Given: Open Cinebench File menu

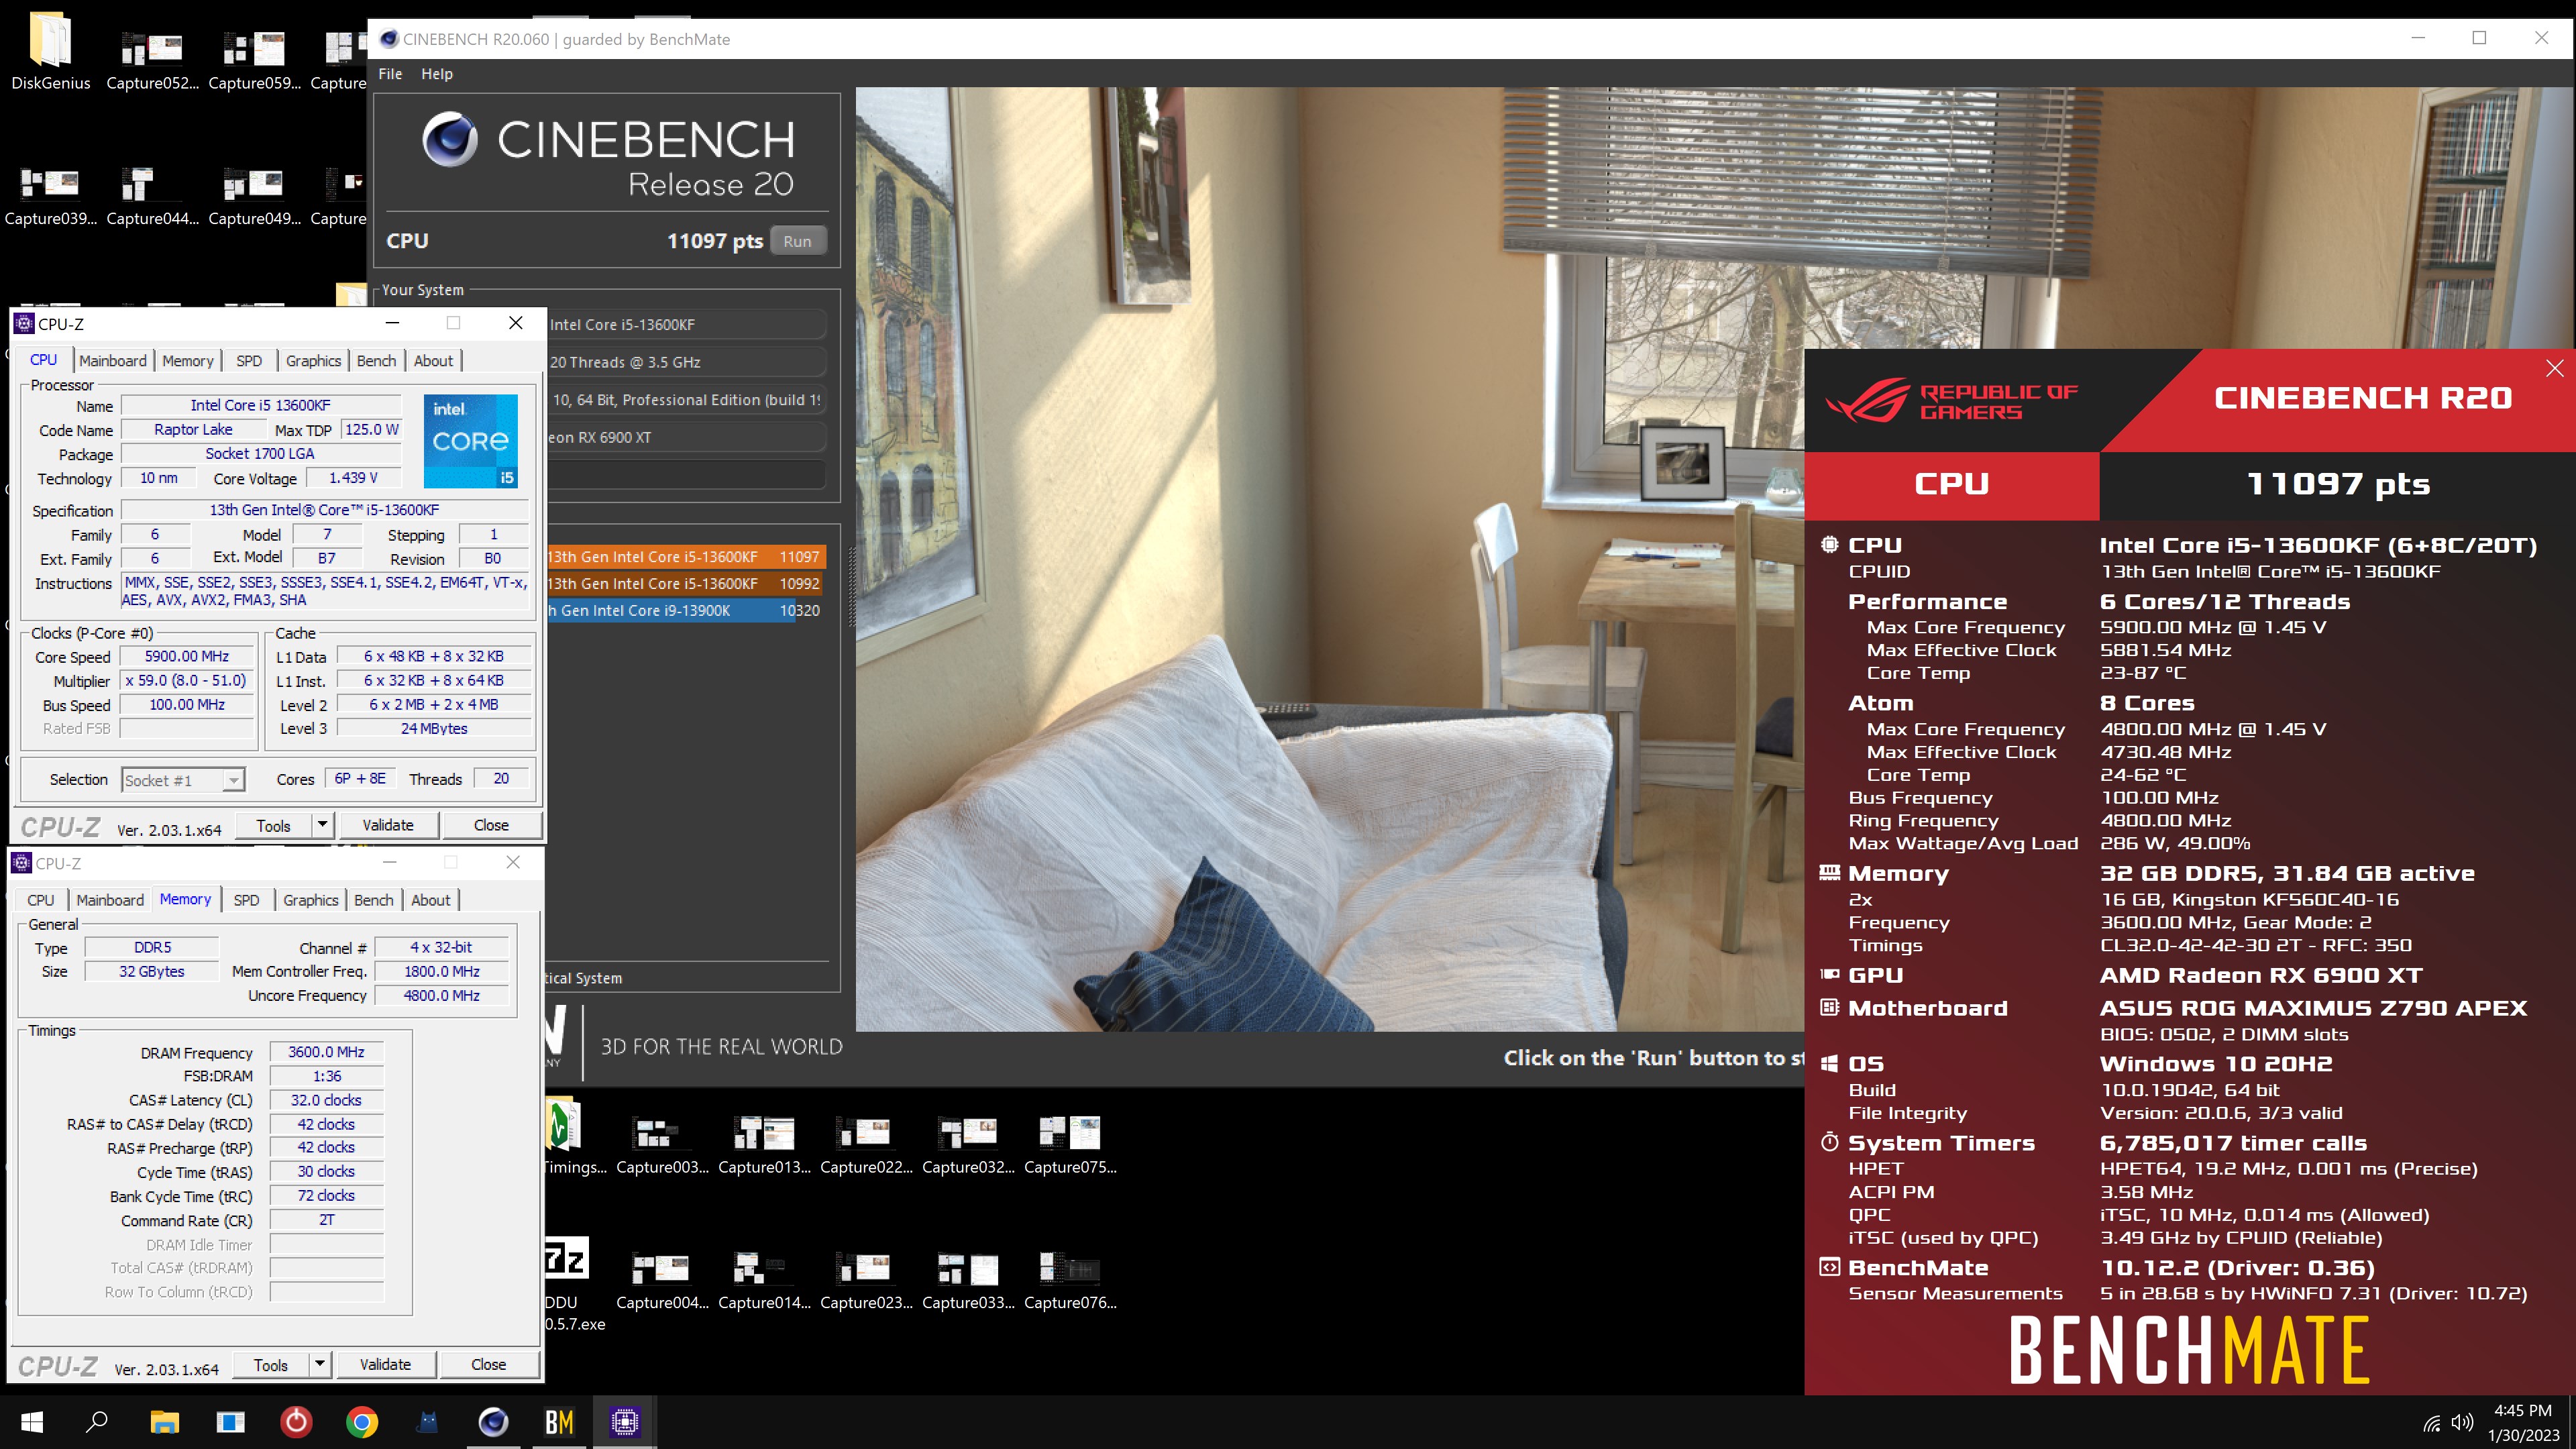Looking at the screenshot, I should [x=390, y=74].
